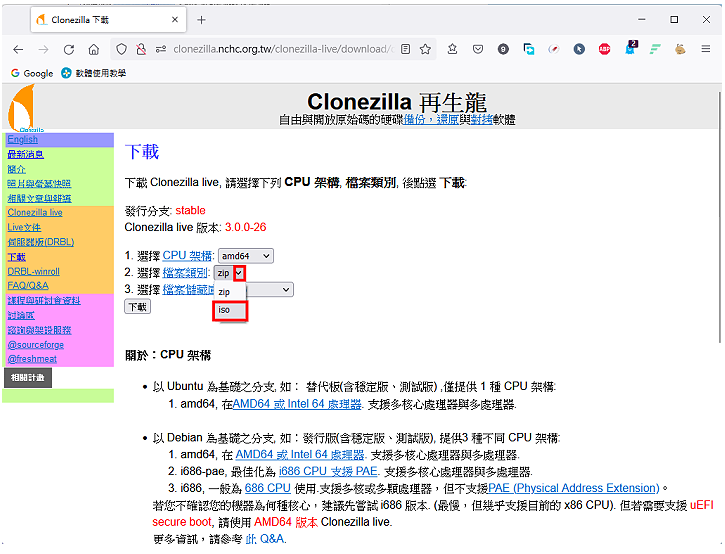Open 討論區 sidebar link
Image resolution: width=725 pixels, height=554 pixels.
21,315
